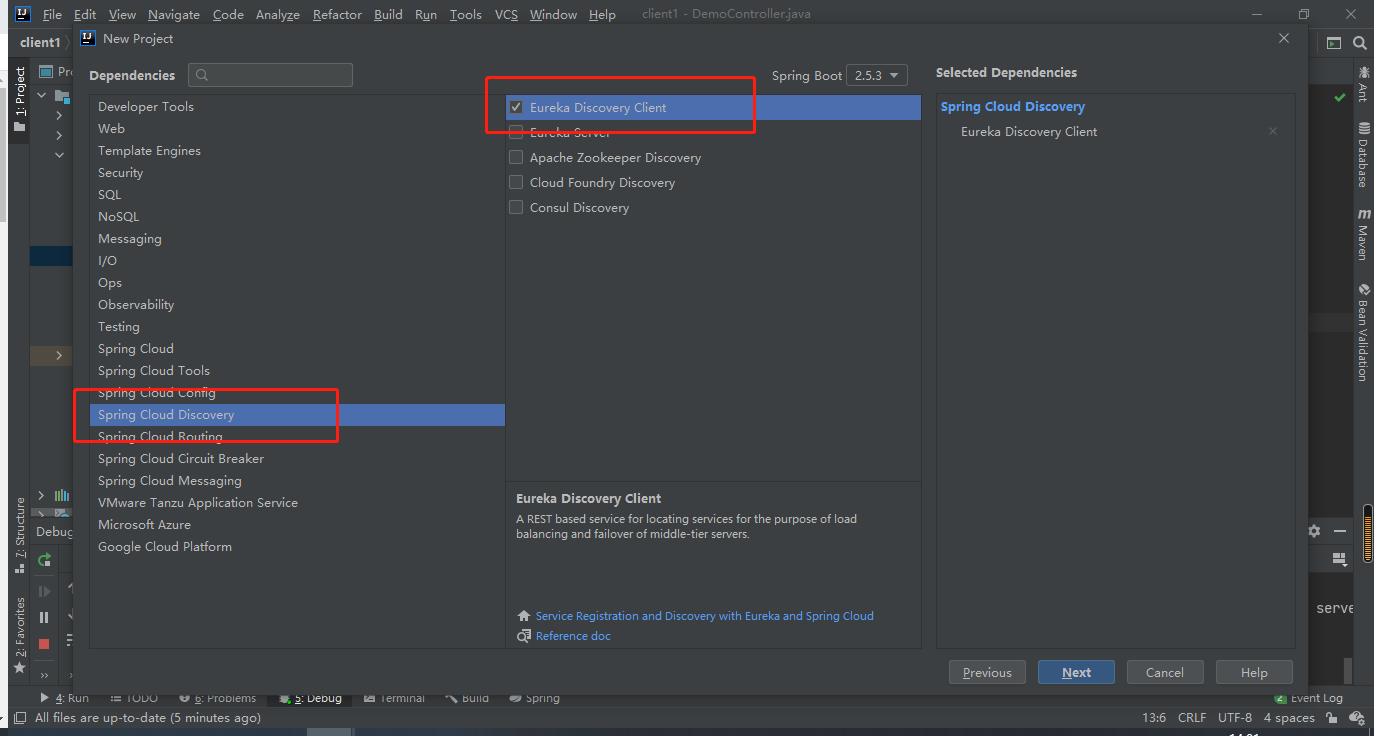
Task: Select Spring Cloud Messaging category
Action: click(297, 481)
